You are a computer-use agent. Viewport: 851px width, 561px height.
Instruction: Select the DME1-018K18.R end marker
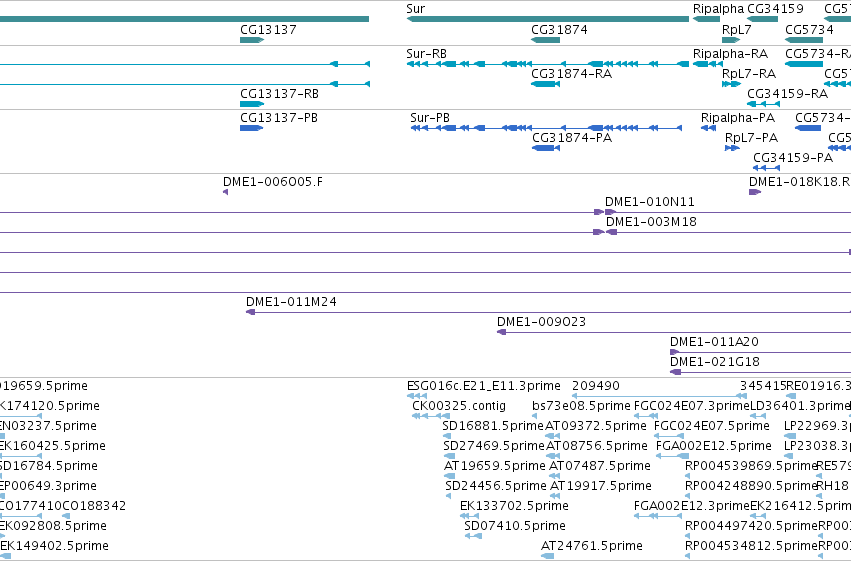pos(755,192)
